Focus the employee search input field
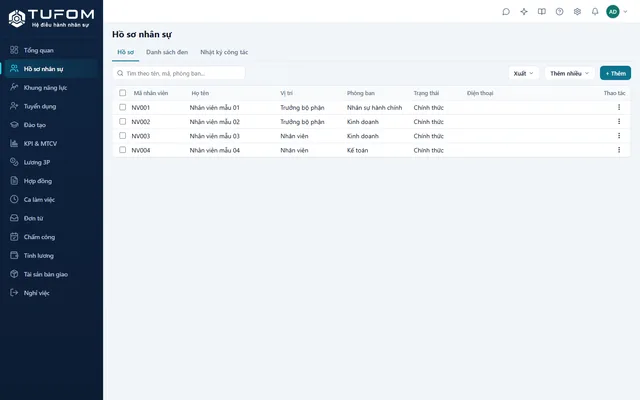Image resolution: width=640 pixels, height=400 pixels. coord(179,73)
